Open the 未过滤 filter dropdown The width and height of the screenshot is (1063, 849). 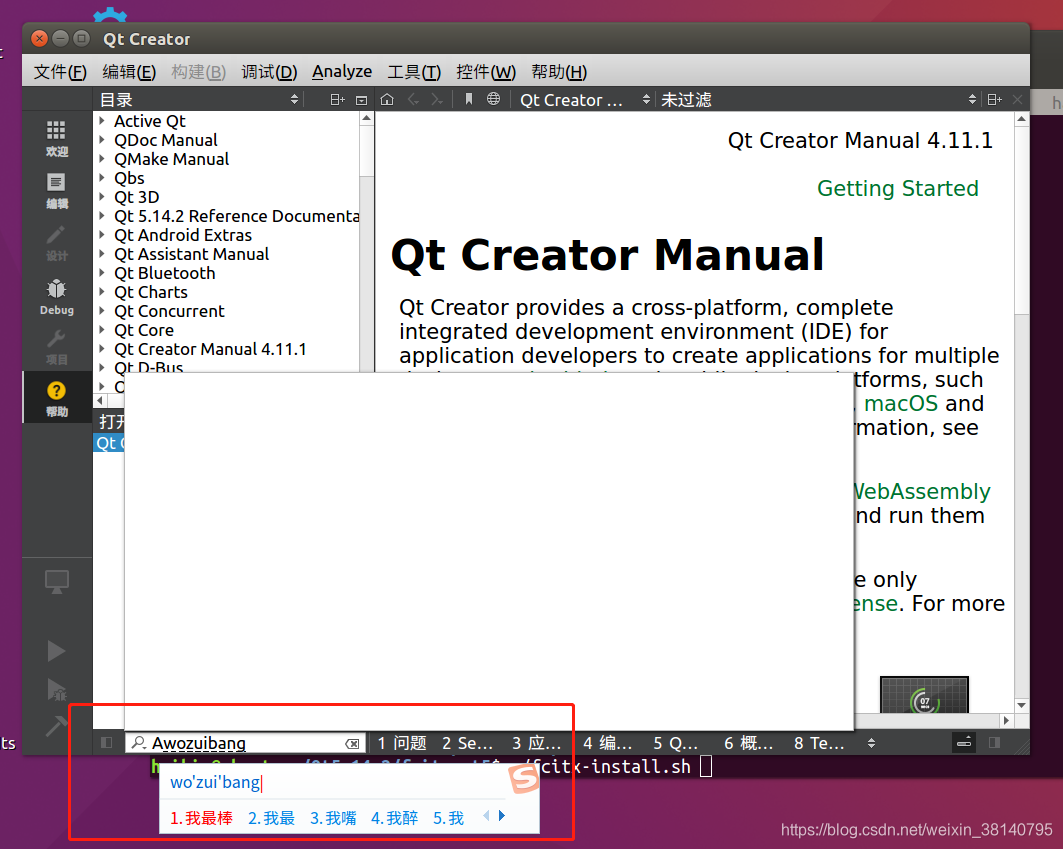pyautogui.click(x=818, y=100)
